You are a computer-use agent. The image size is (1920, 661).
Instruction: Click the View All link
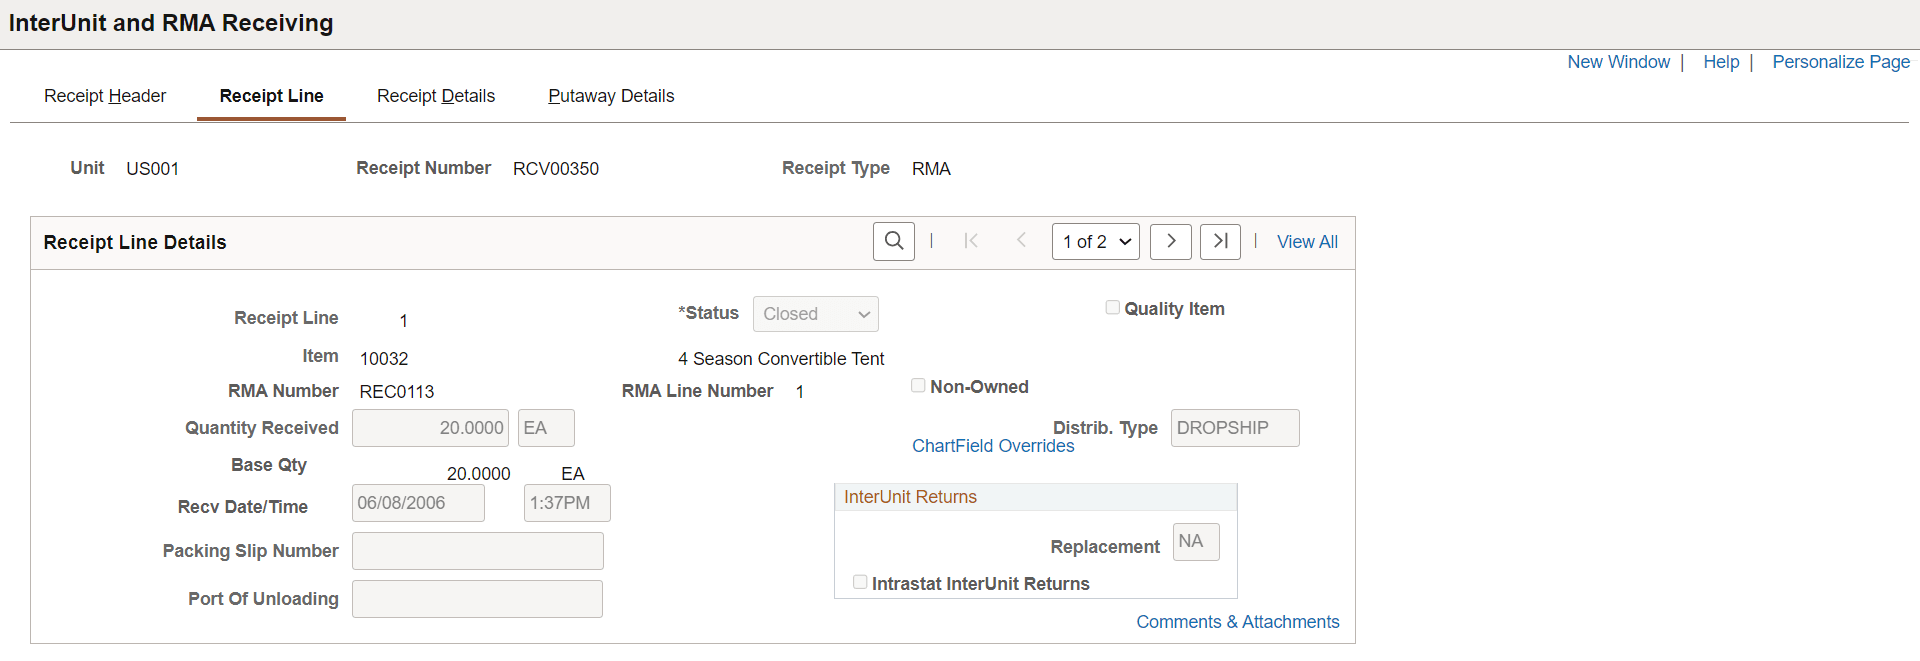pos(1307,242)
